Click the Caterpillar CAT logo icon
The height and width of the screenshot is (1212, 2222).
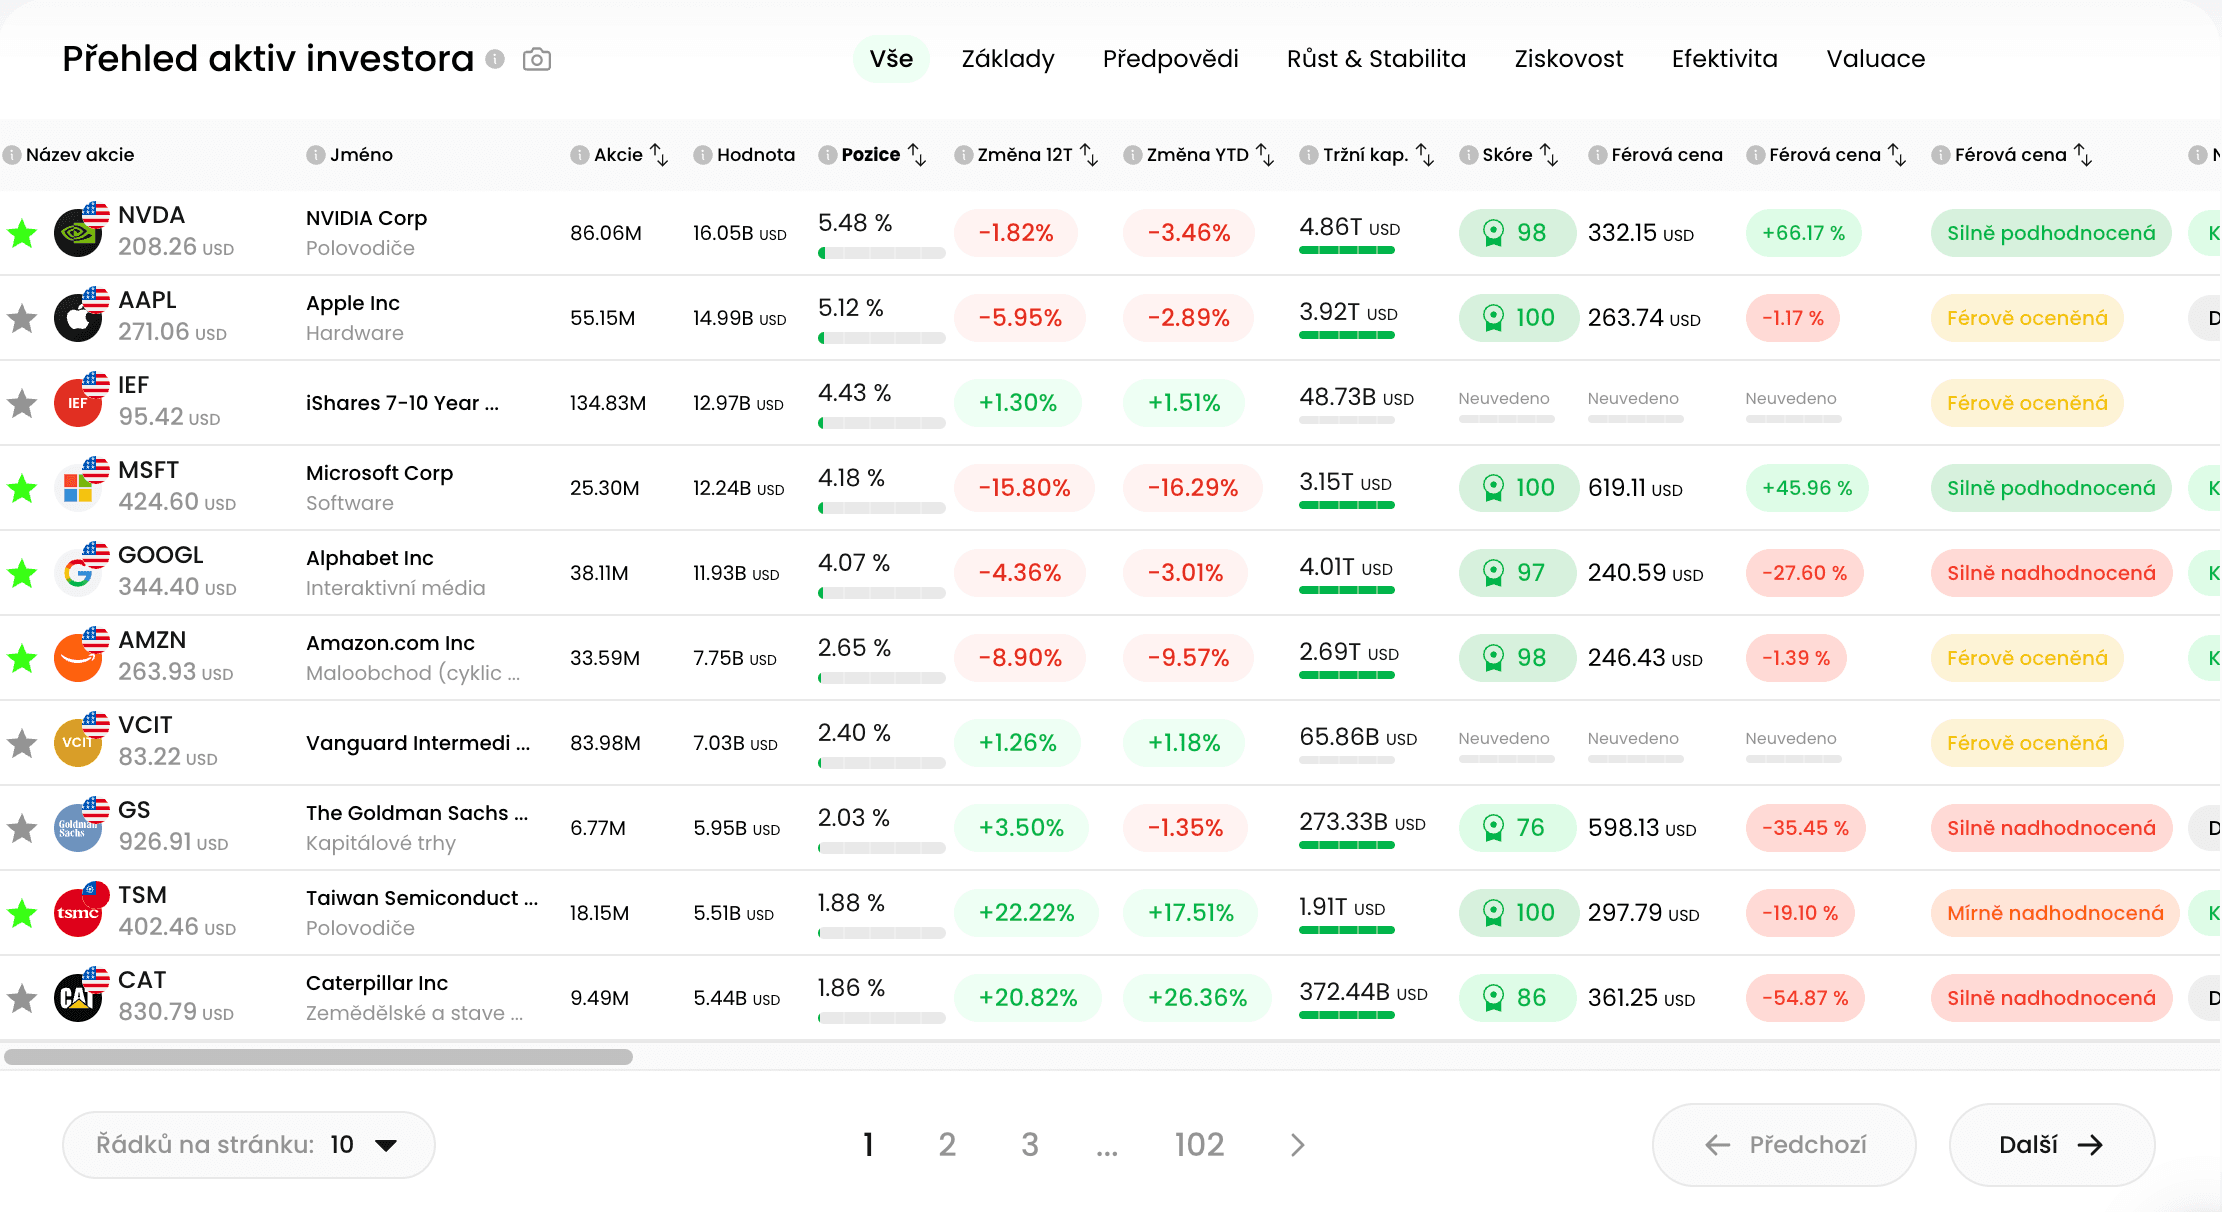(x=77, y=998)
